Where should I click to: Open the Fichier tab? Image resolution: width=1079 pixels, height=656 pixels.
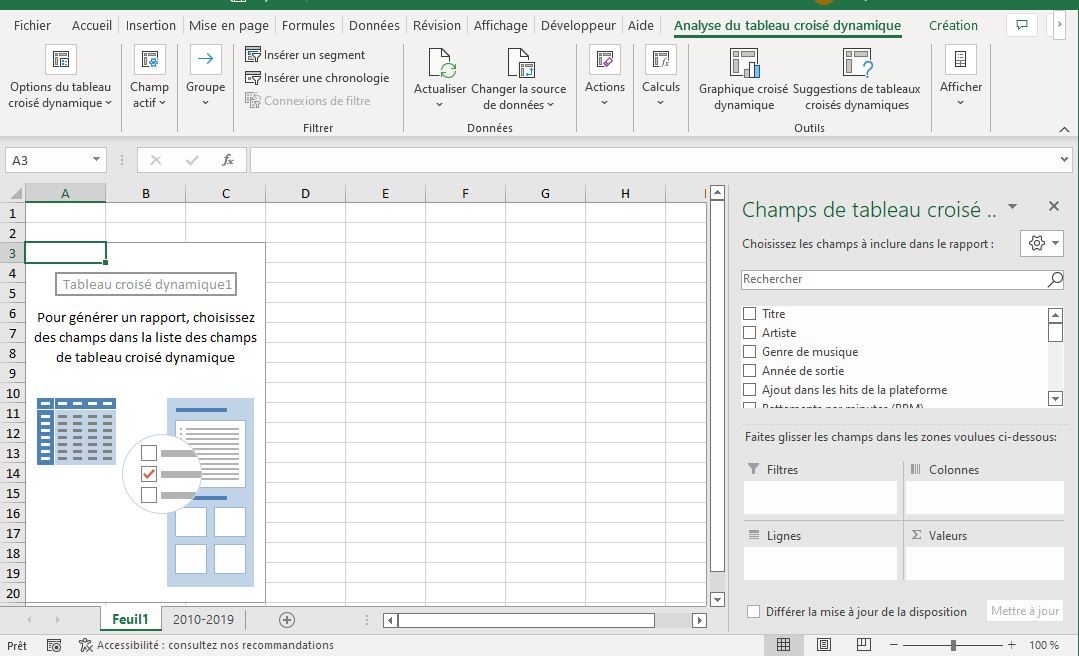[x=32, y=25]
